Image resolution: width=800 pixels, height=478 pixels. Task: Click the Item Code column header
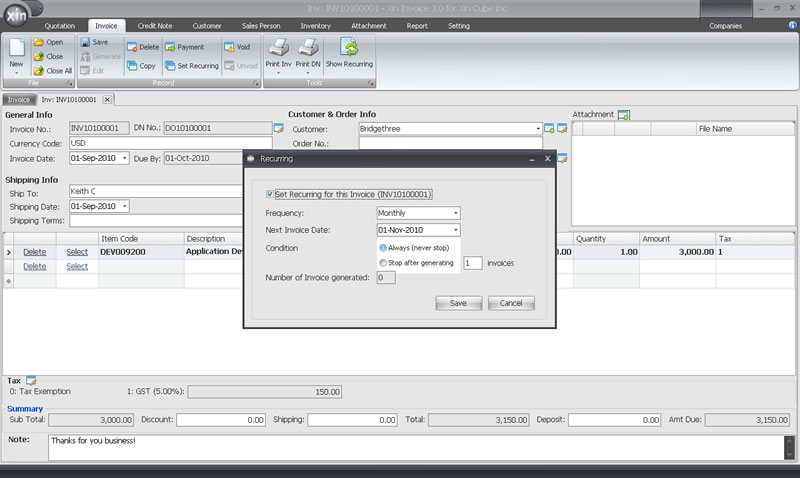(141, 239)
